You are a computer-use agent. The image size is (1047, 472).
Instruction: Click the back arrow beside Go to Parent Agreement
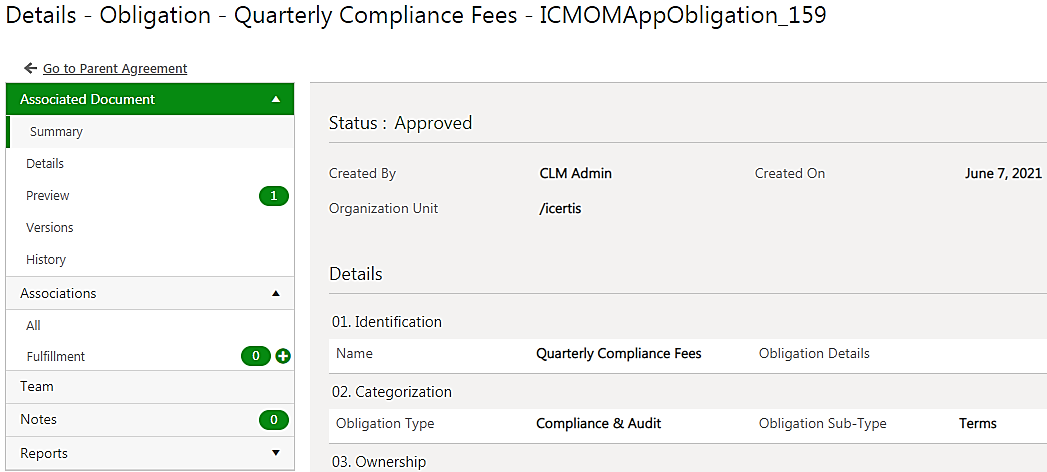[29, 68]
